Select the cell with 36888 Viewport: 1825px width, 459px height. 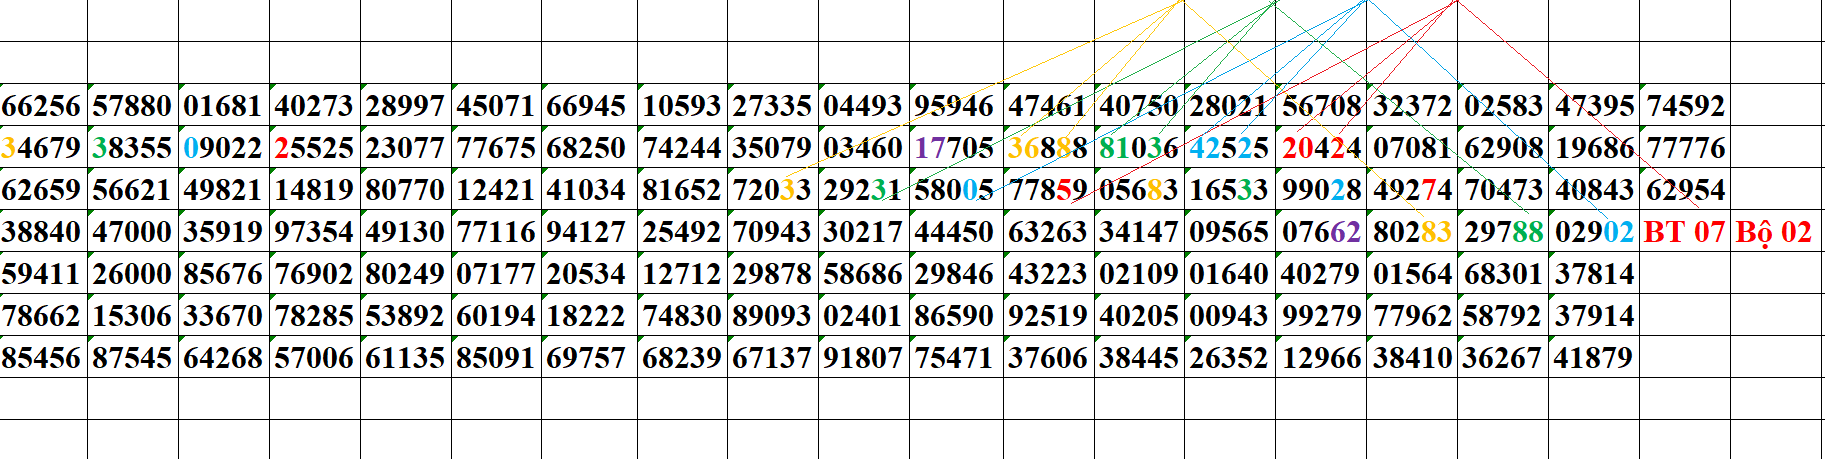click(1048, 148)
